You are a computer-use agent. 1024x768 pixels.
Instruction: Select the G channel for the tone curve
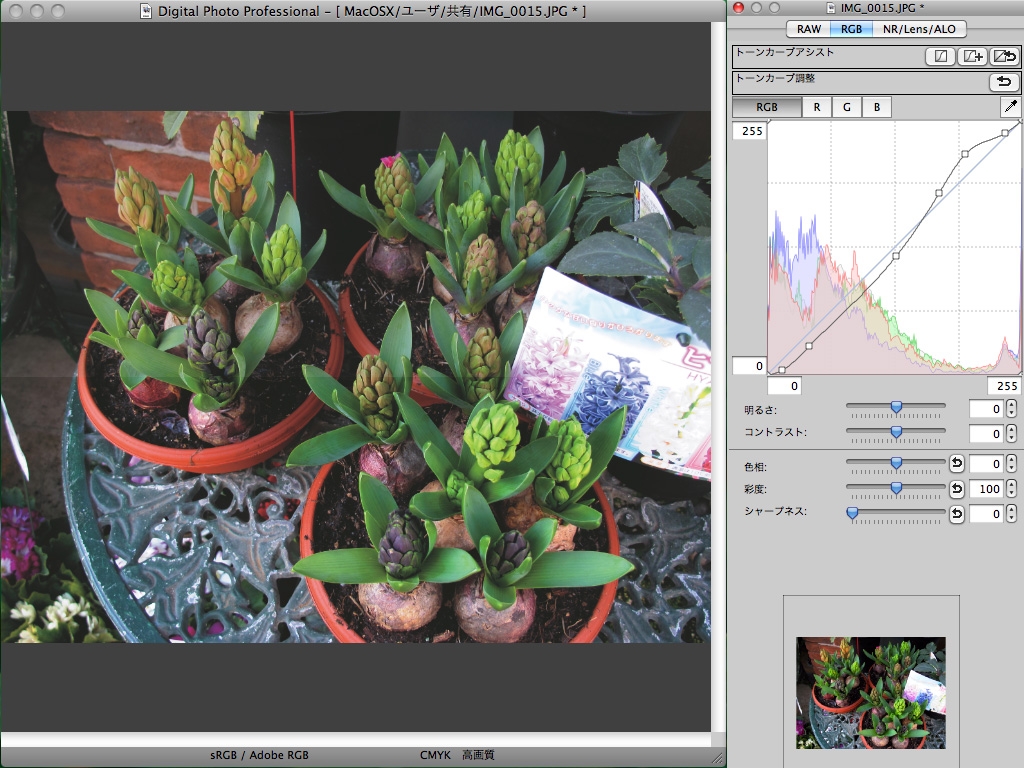pyautogui.click(x=847, y=107)
